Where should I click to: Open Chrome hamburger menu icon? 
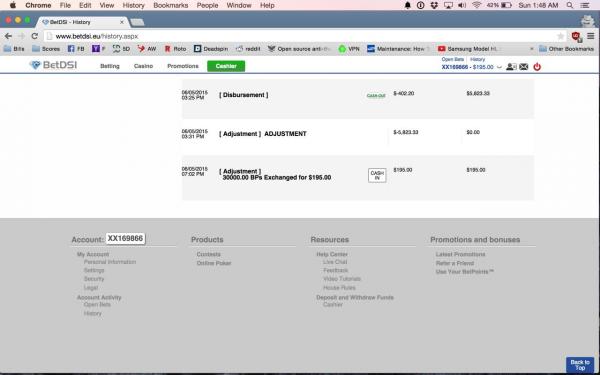[x=591, y=36]
